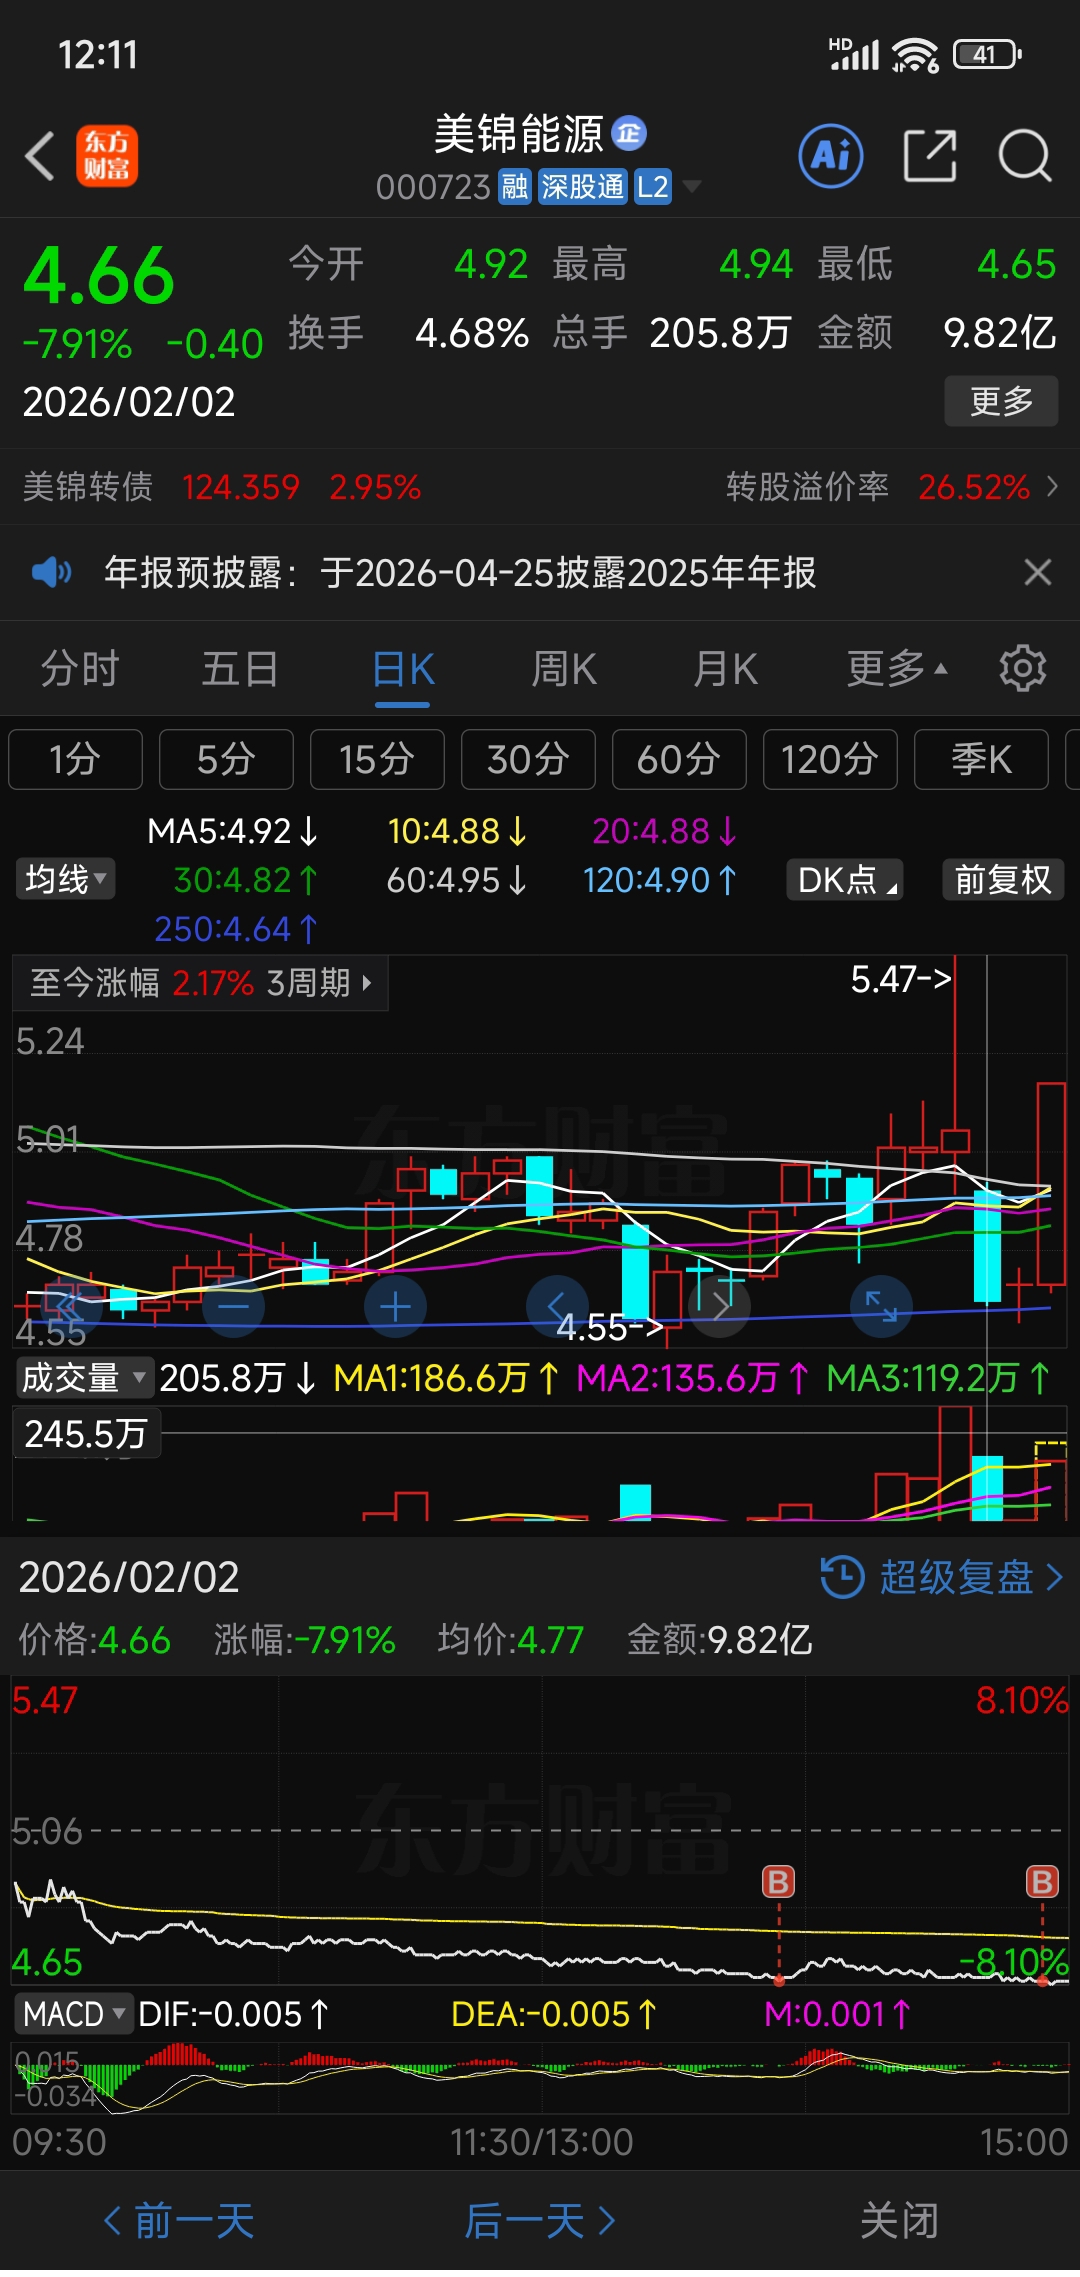Tap the MA5:4.92 moving average label
The image size is (1080, 2277).
point(233,831)
